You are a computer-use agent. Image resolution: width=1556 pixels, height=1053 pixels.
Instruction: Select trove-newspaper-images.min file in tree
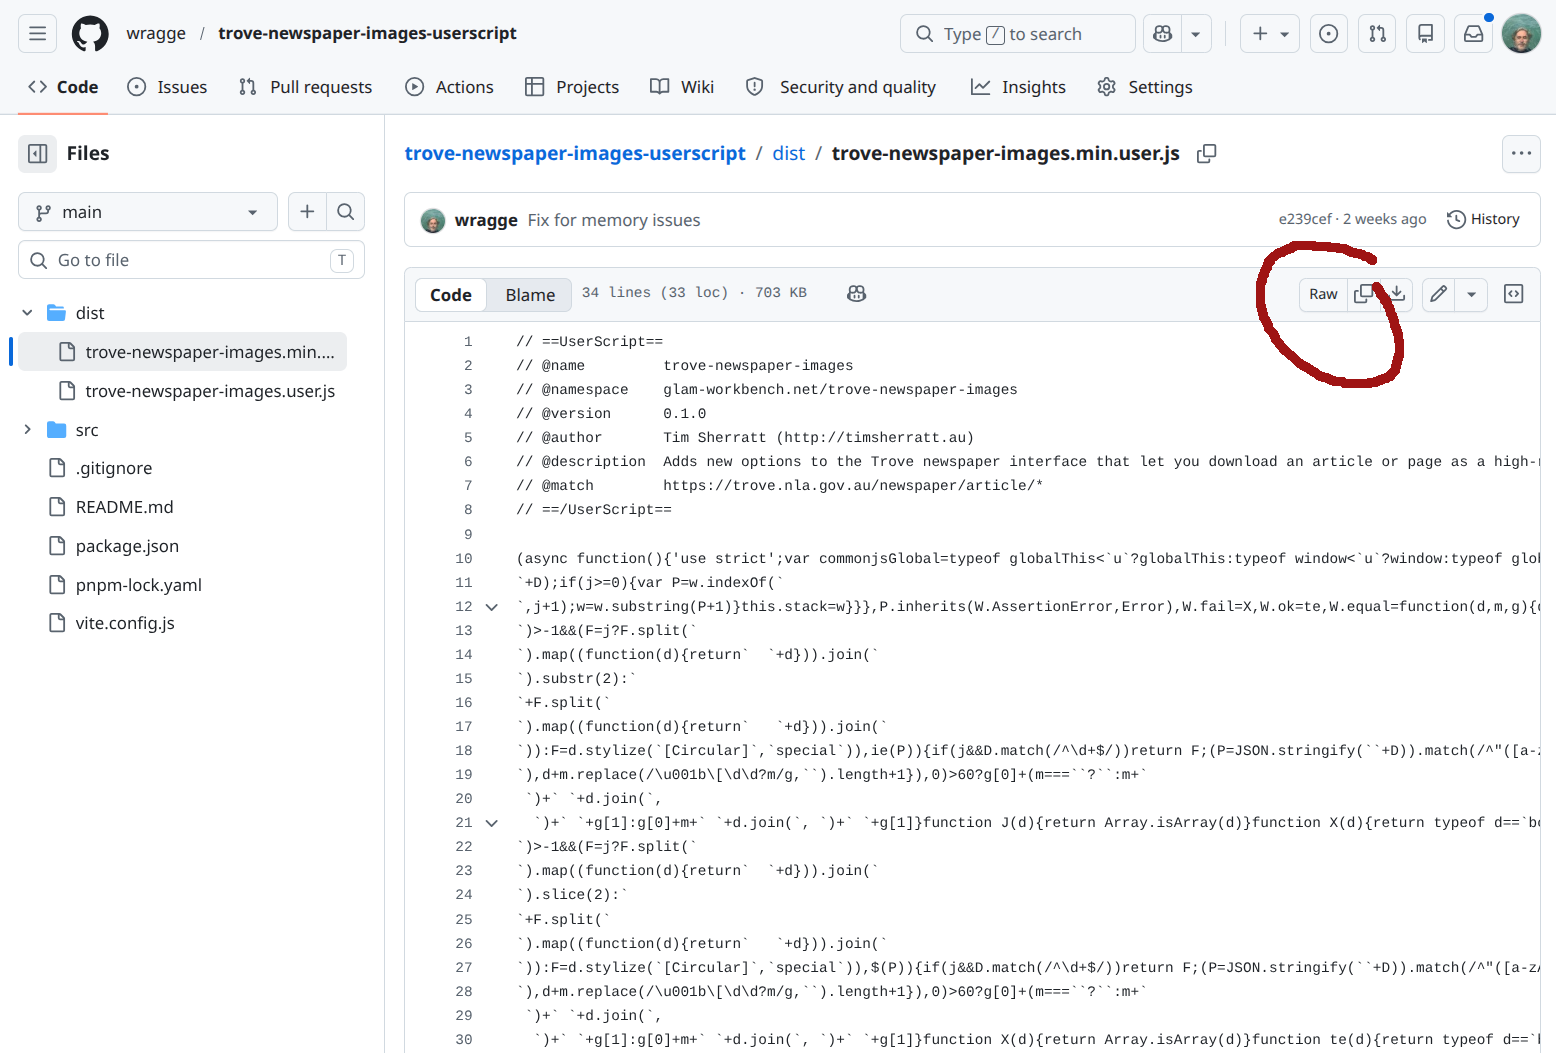(183, 352)
